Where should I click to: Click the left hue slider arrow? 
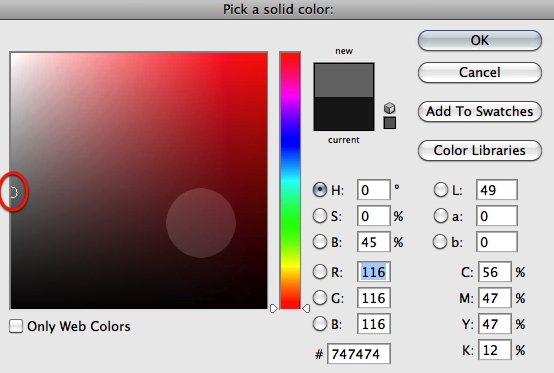pyautogui.click(x=273, y=308)
